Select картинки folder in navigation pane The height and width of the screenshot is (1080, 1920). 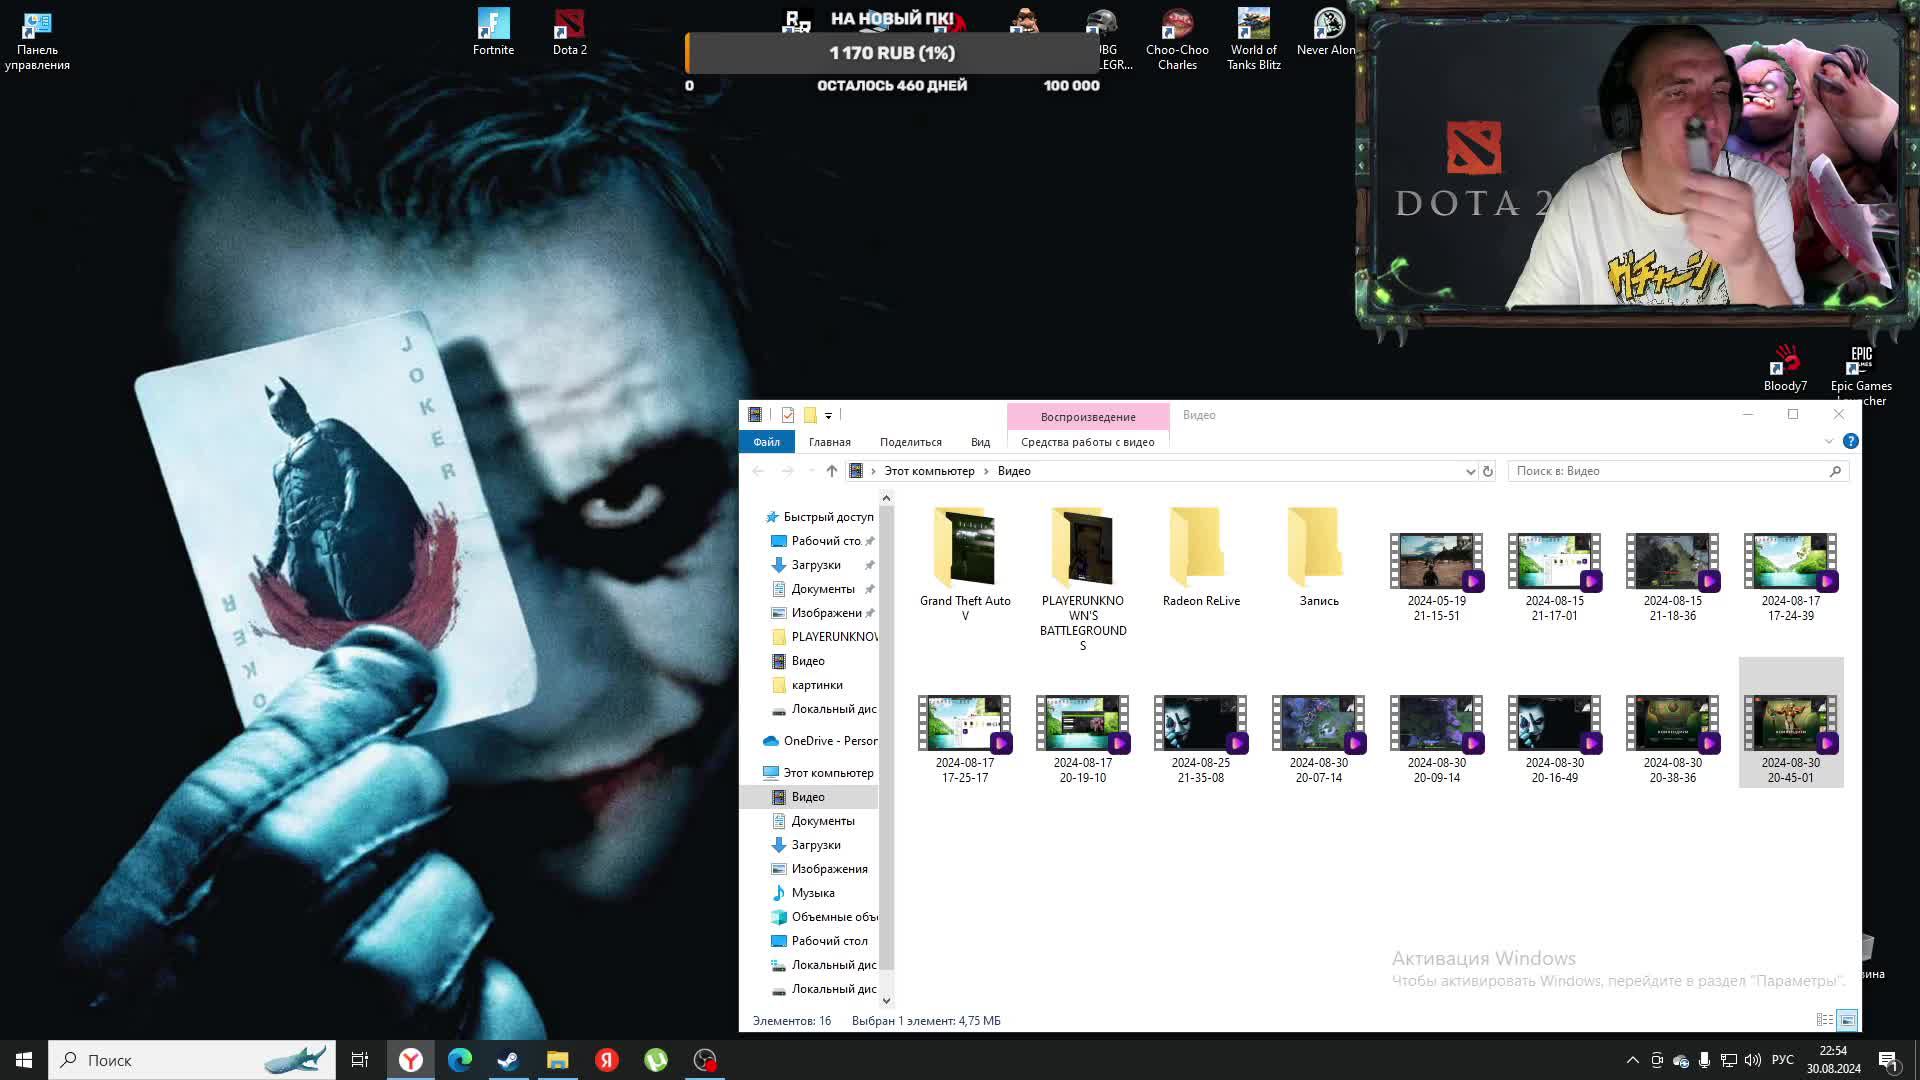point(817,685)
